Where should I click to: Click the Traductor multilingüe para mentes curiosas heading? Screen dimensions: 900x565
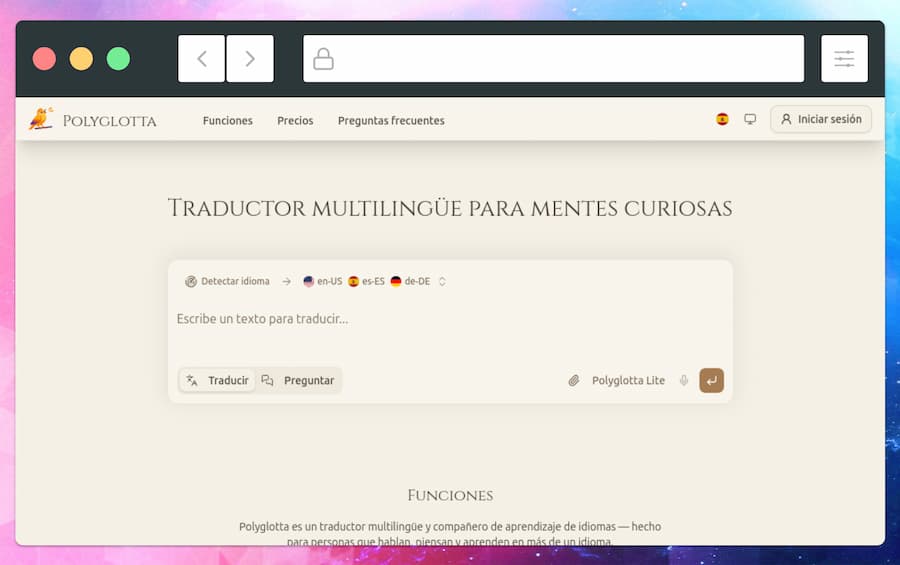[x=450, y=208]
